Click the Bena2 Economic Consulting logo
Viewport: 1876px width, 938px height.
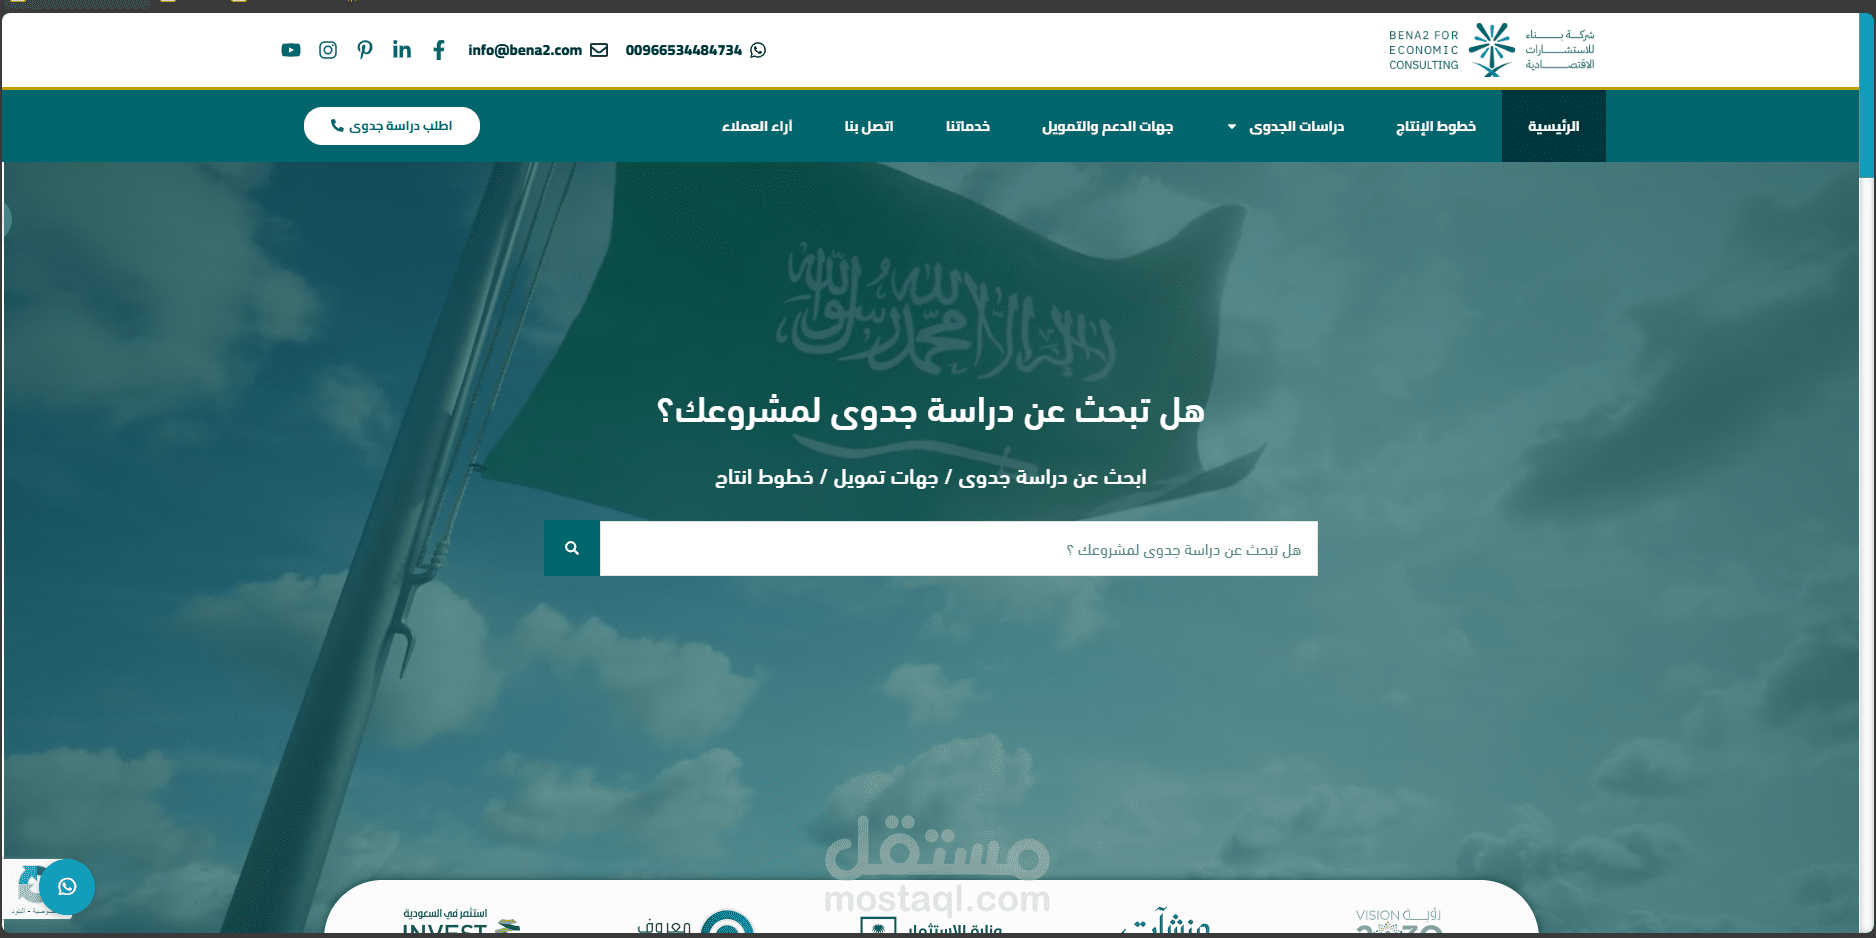[x=1491, y=50]
